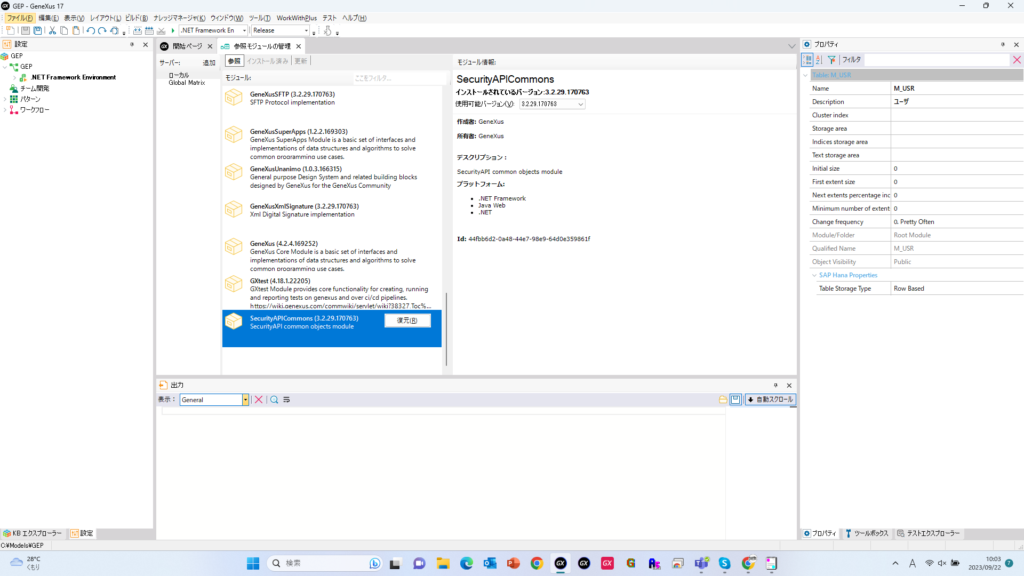Open Windows Start menu on taskbar

253,564
